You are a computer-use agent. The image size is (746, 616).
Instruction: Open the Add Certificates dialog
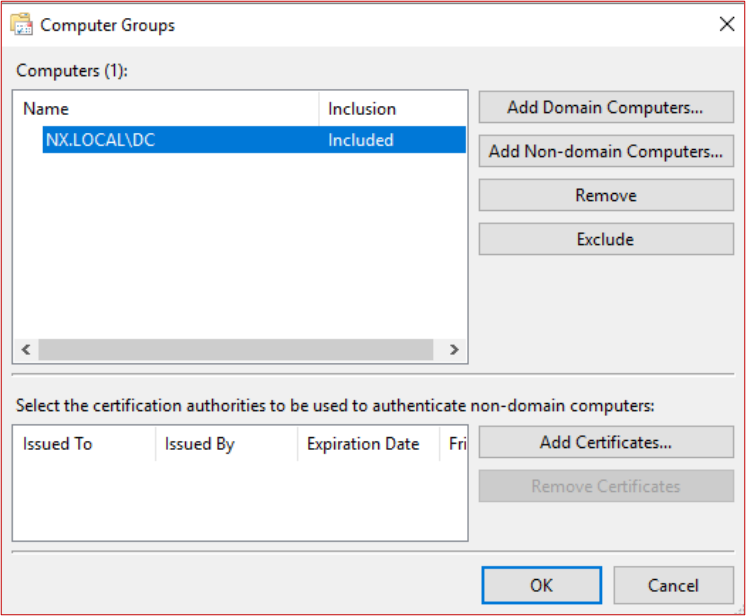point(606,442)
